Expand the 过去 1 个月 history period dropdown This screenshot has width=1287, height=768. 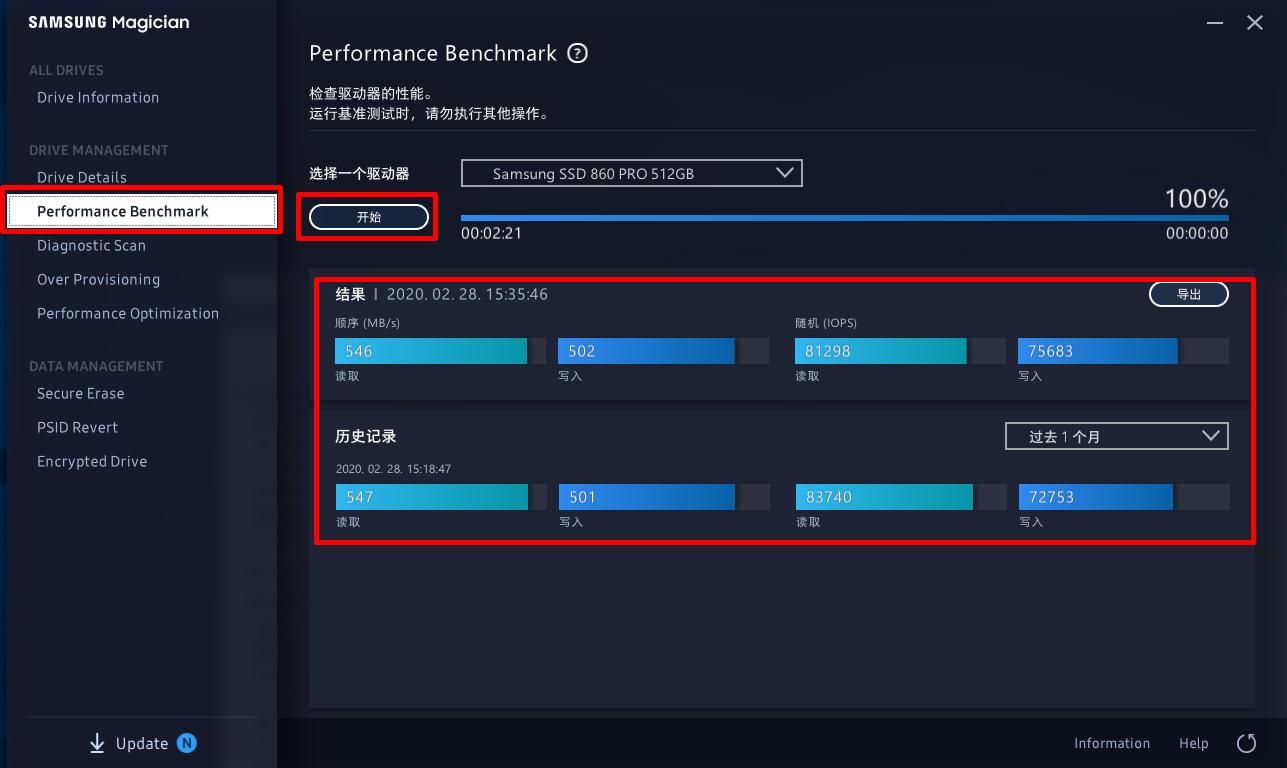(1116, 436)
